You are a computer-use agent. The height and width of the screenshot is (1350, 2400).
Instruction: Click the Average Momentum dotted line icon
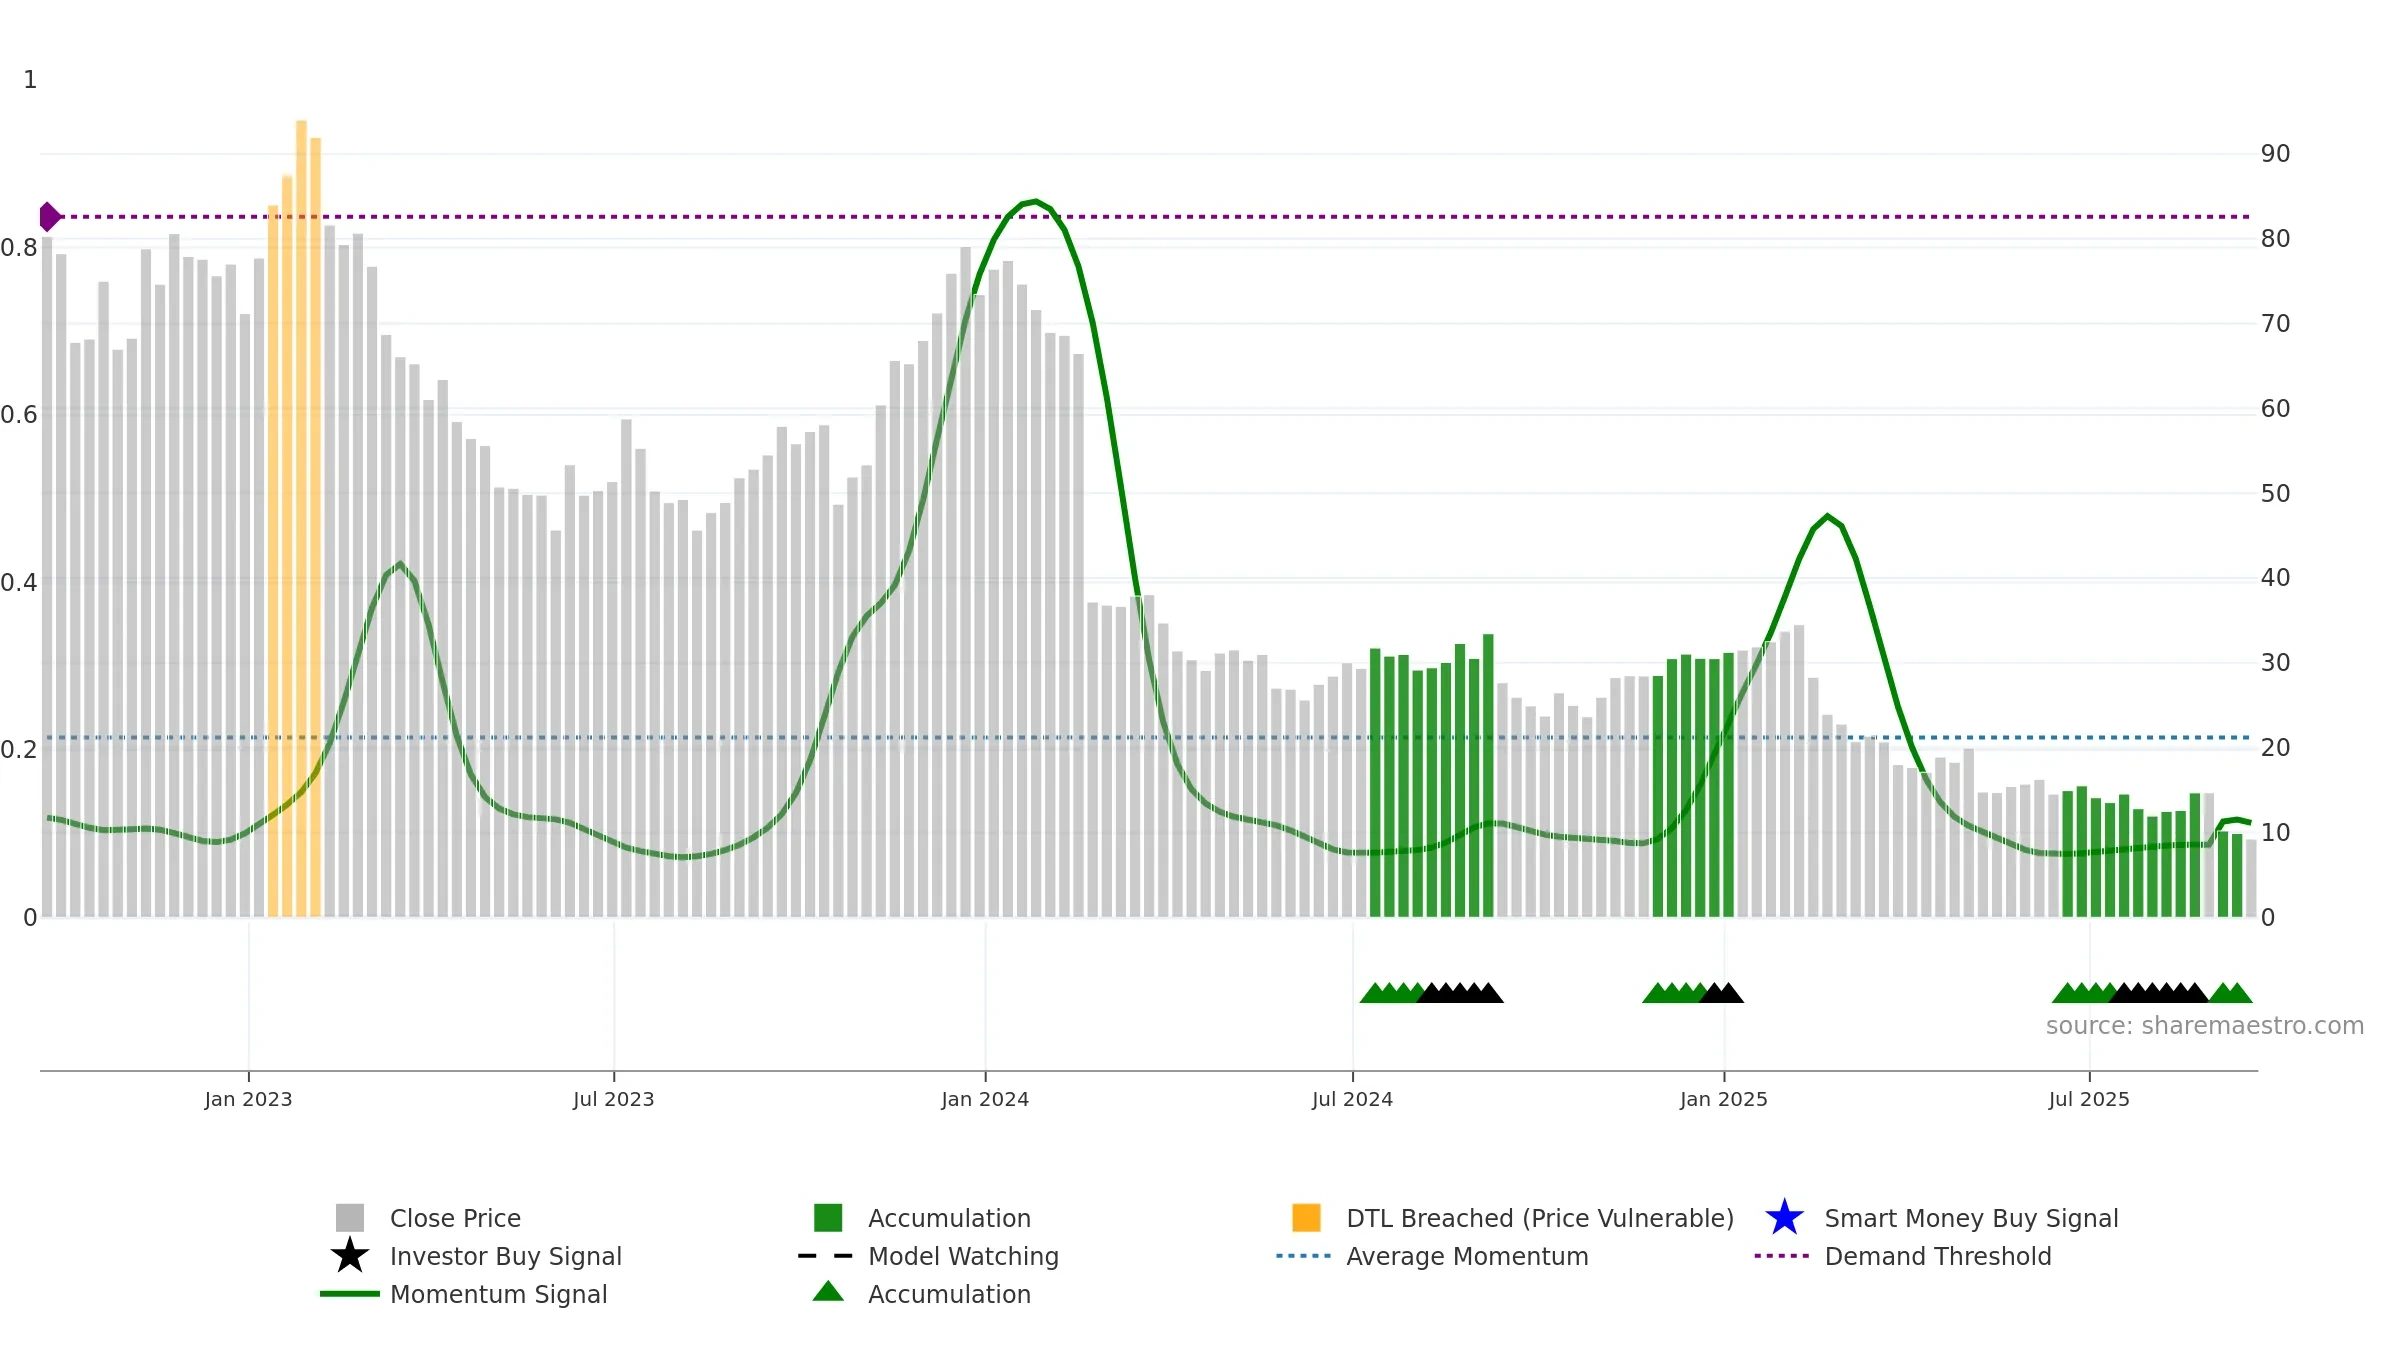click(x=1304, y=1256)
